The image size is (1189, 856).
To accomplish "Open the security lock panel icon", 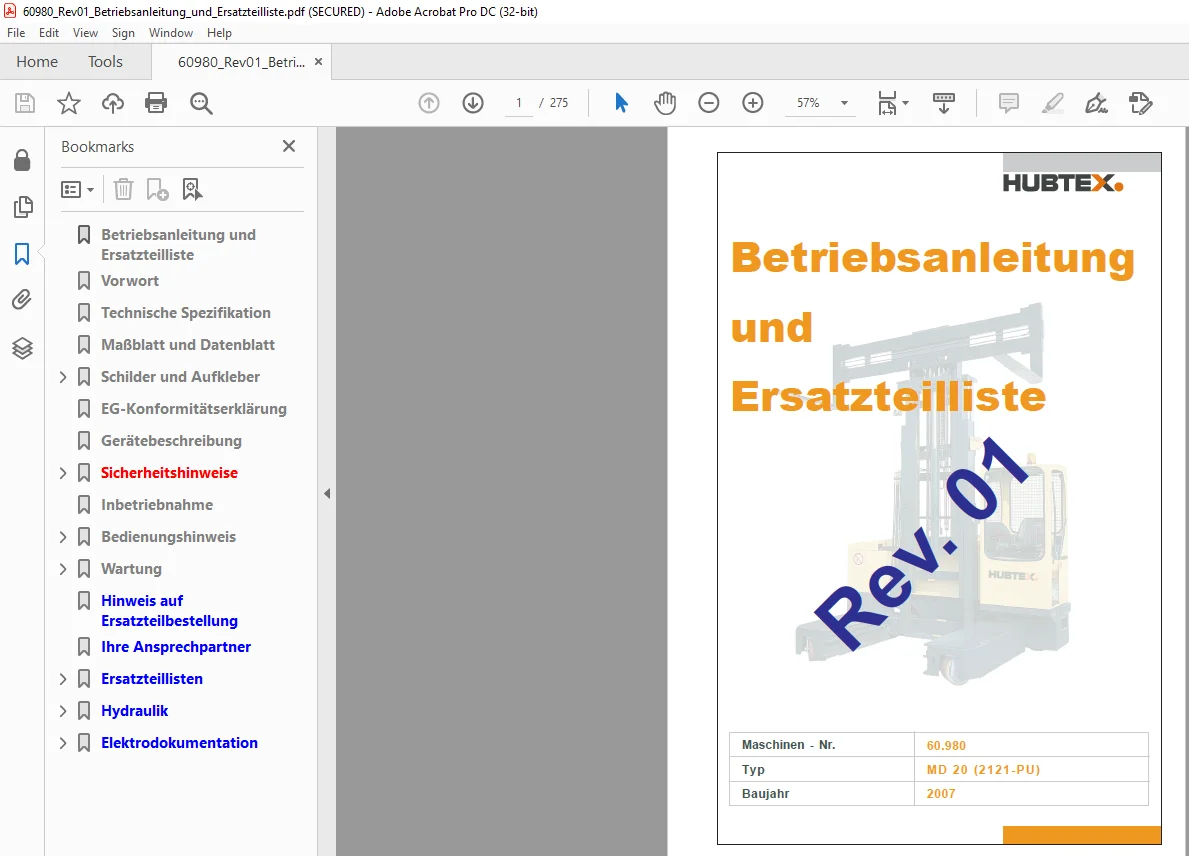I will coord(22,160).
